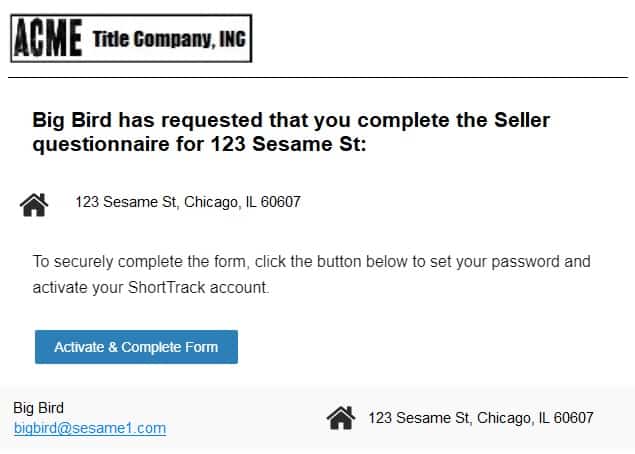
Task: Open the bigbird@sesame1.com email link
Action: pos(90,428)
